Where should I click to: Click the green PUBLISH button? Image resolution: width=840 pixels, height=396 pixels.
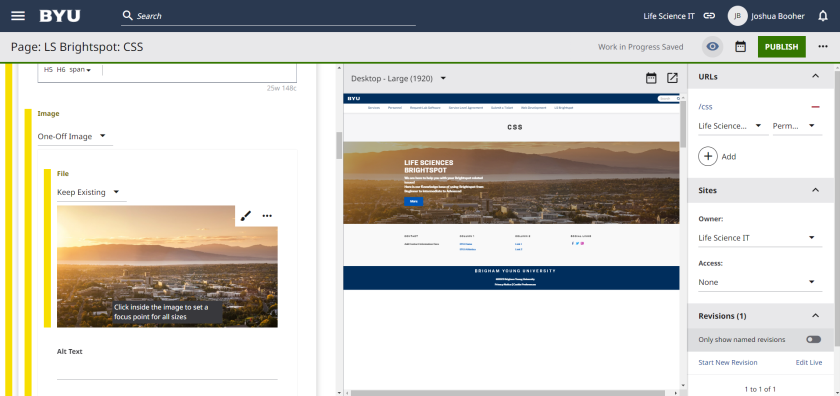782,47
